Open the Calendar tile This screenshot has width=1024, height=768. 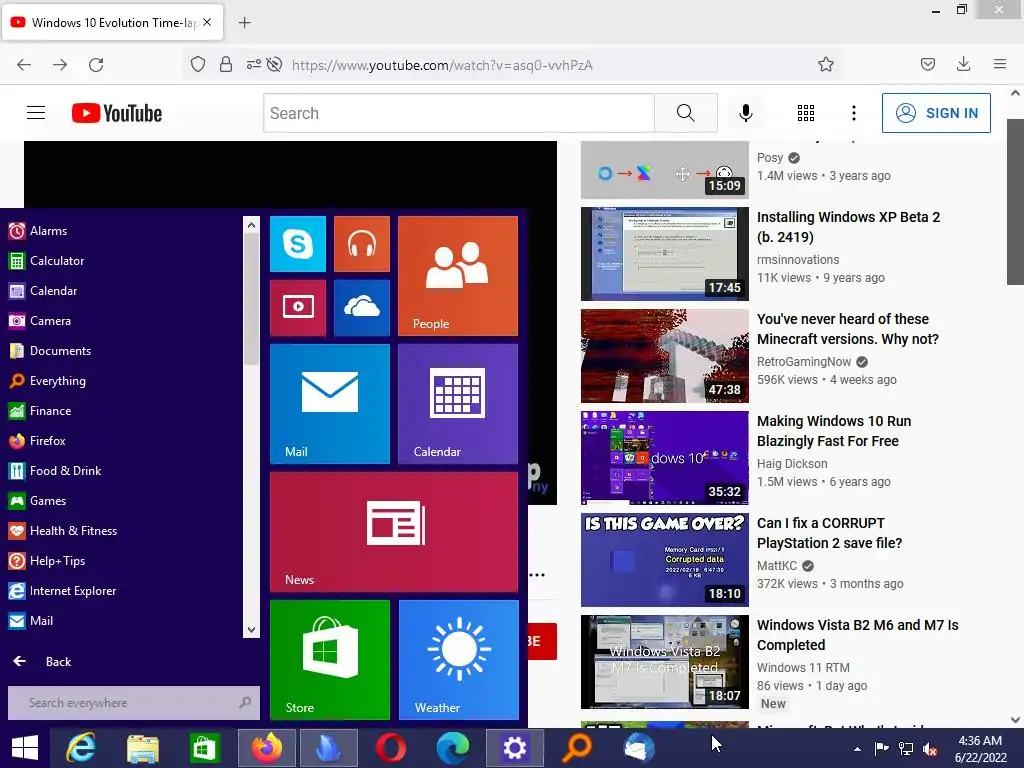(458, 404)
